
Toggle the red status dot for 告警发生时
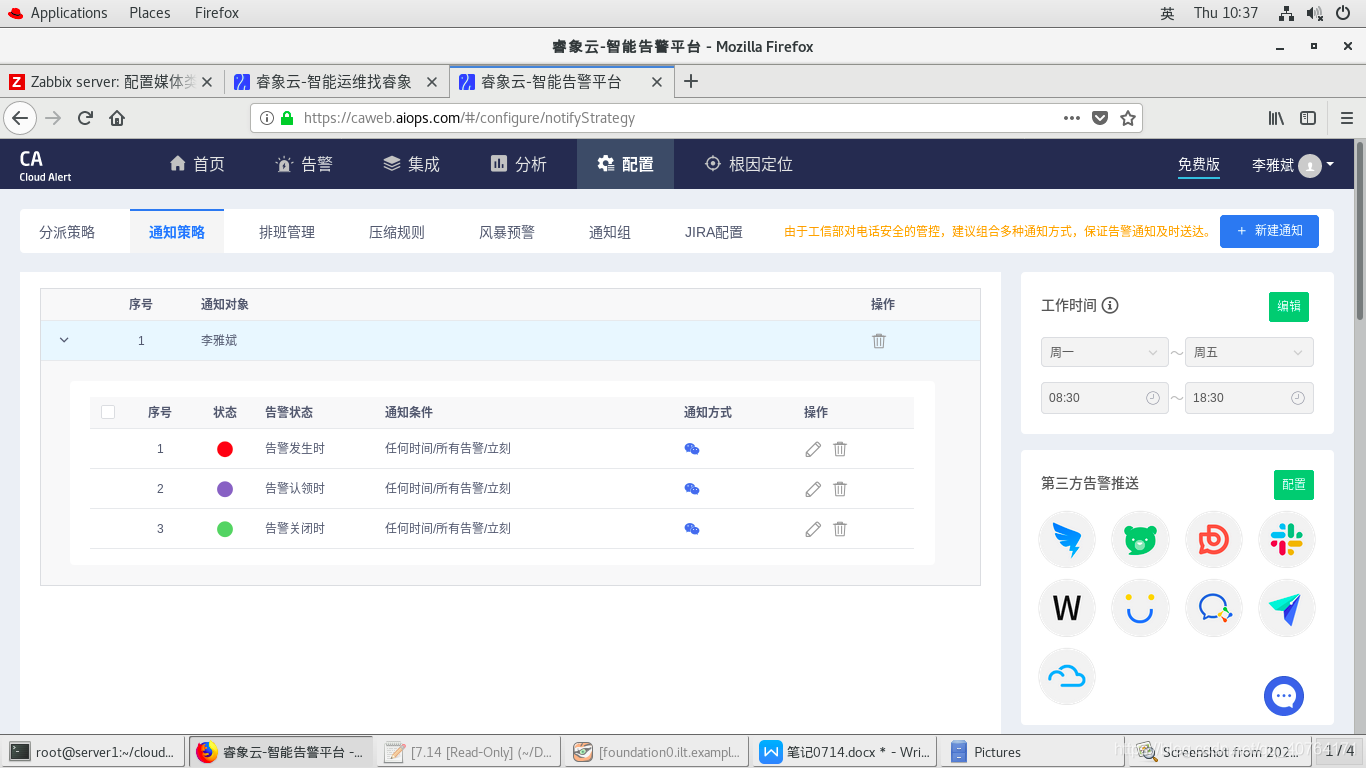tap(225, 448)
